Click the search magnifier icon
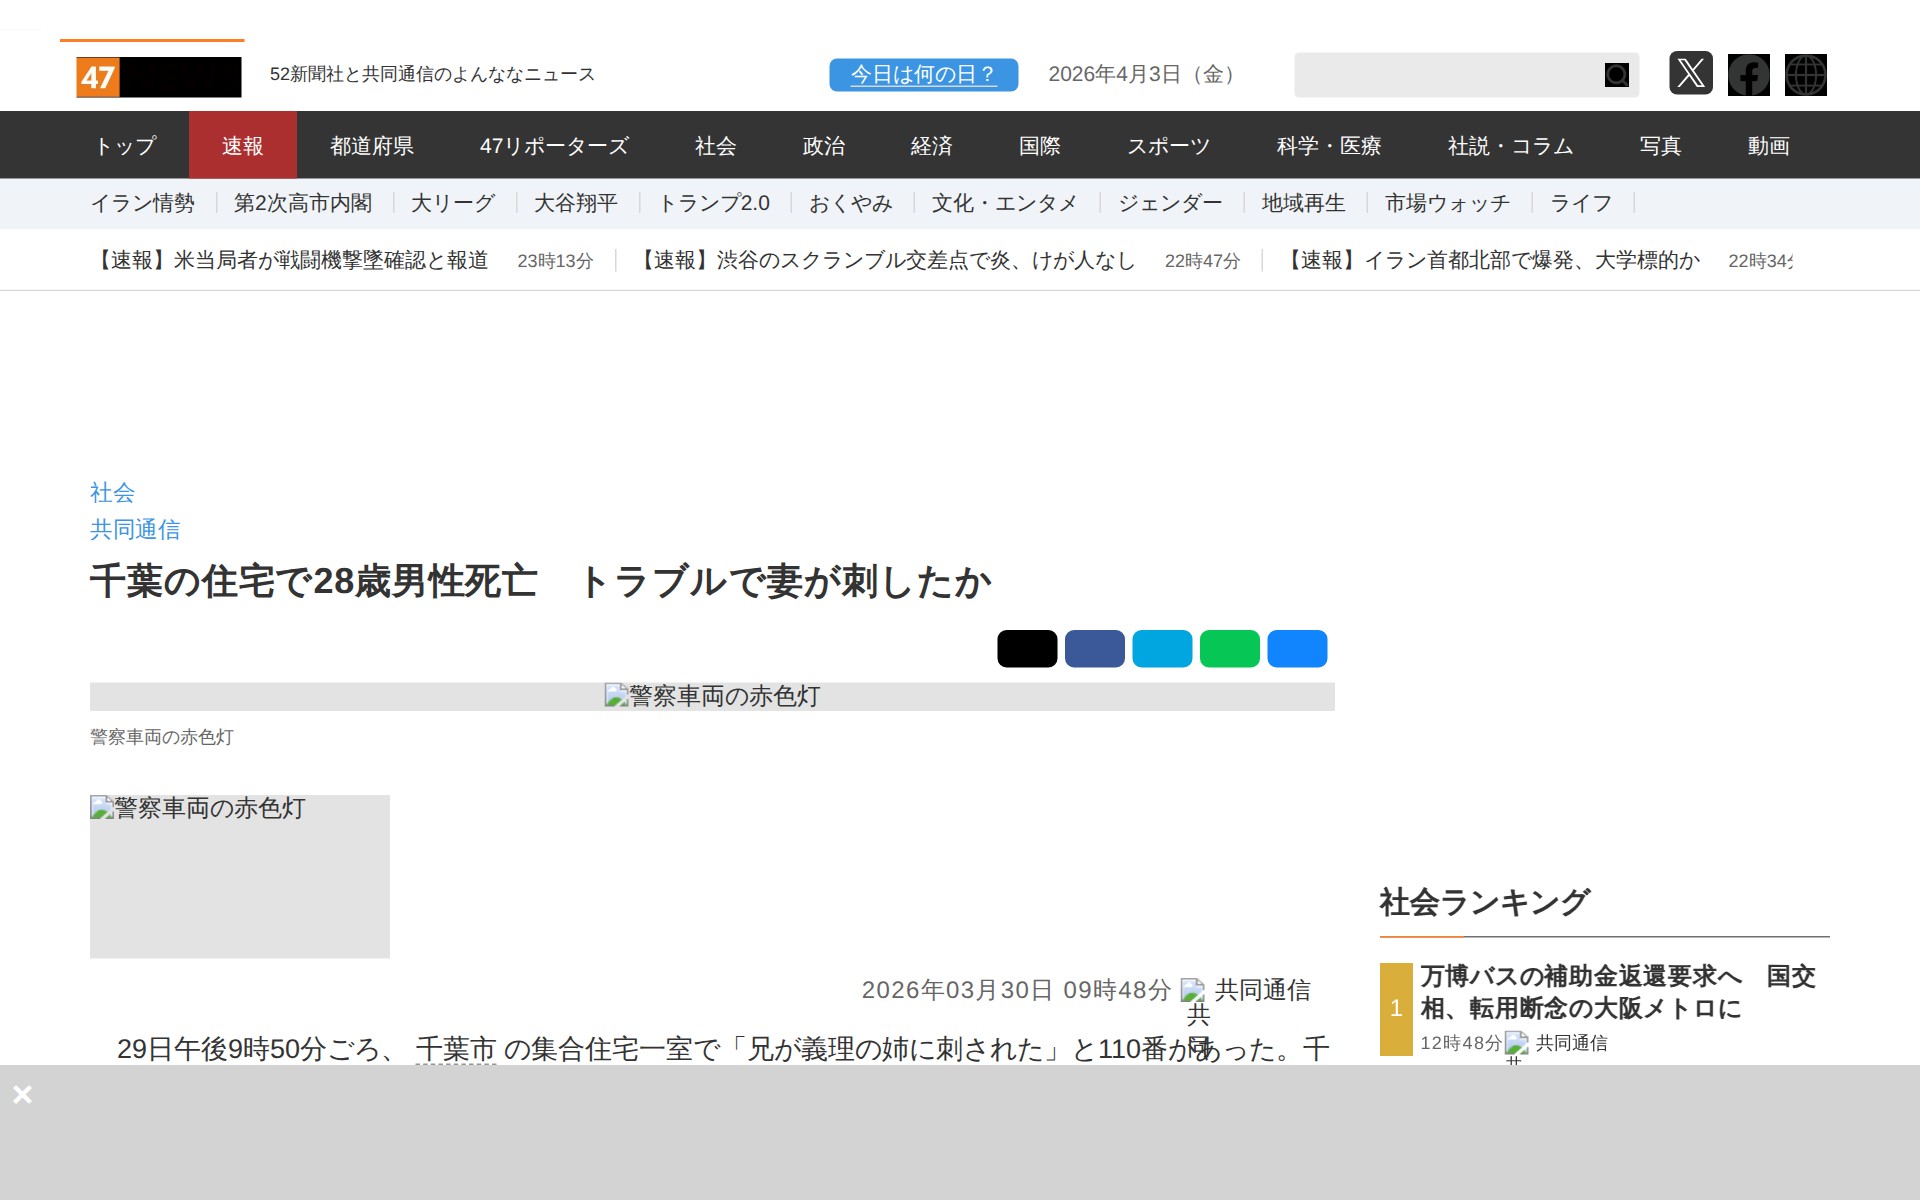Image resolution: width=1920 pixels, height=1200 pixels. click(1616, 75)
